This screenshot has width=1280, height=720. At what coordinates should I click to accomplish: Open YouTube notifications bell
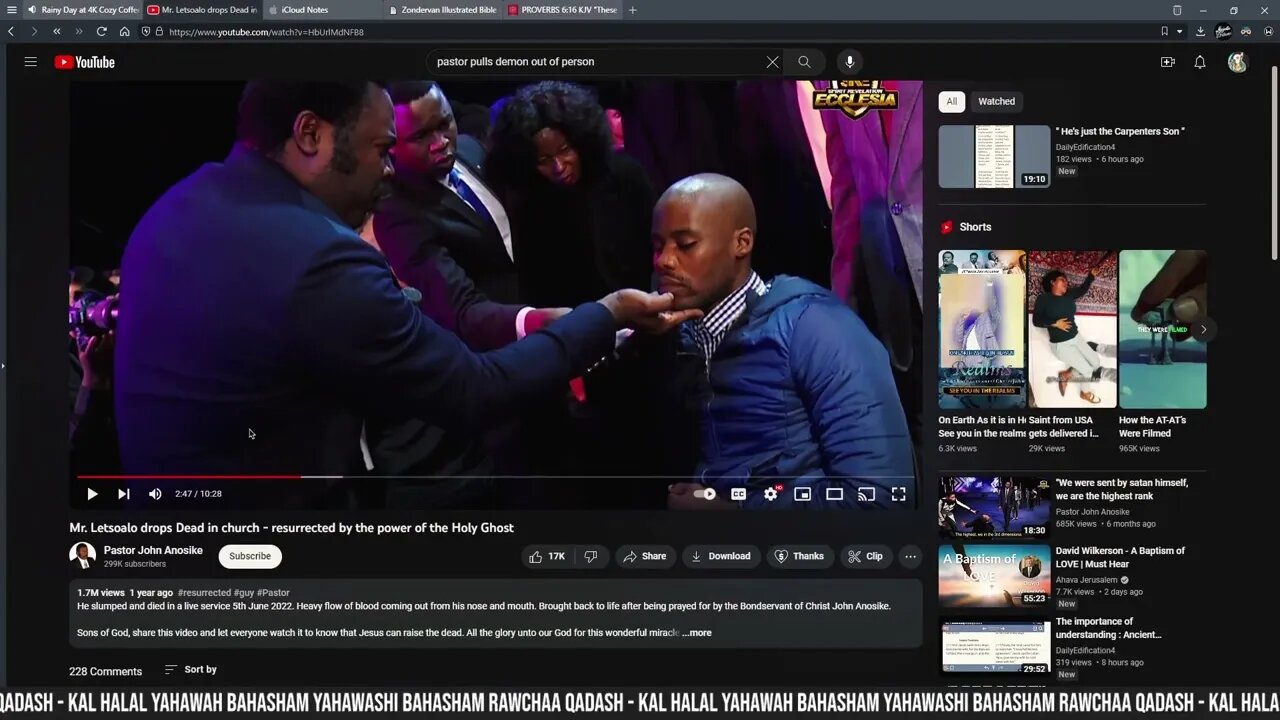coord(1200,62)
